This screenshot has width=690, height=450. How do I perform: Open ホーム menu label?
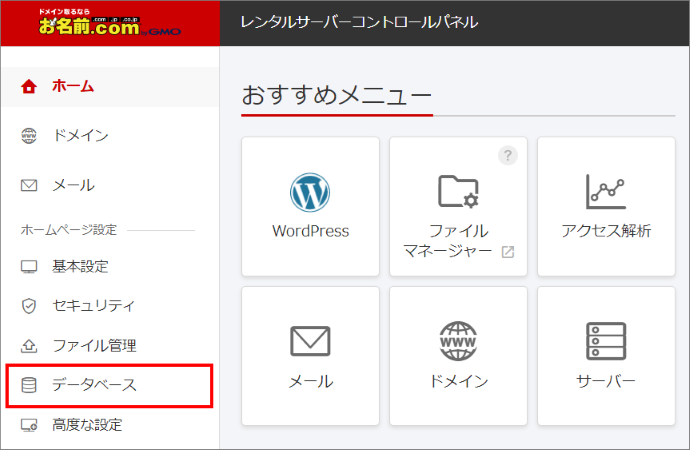click(73, 86)
